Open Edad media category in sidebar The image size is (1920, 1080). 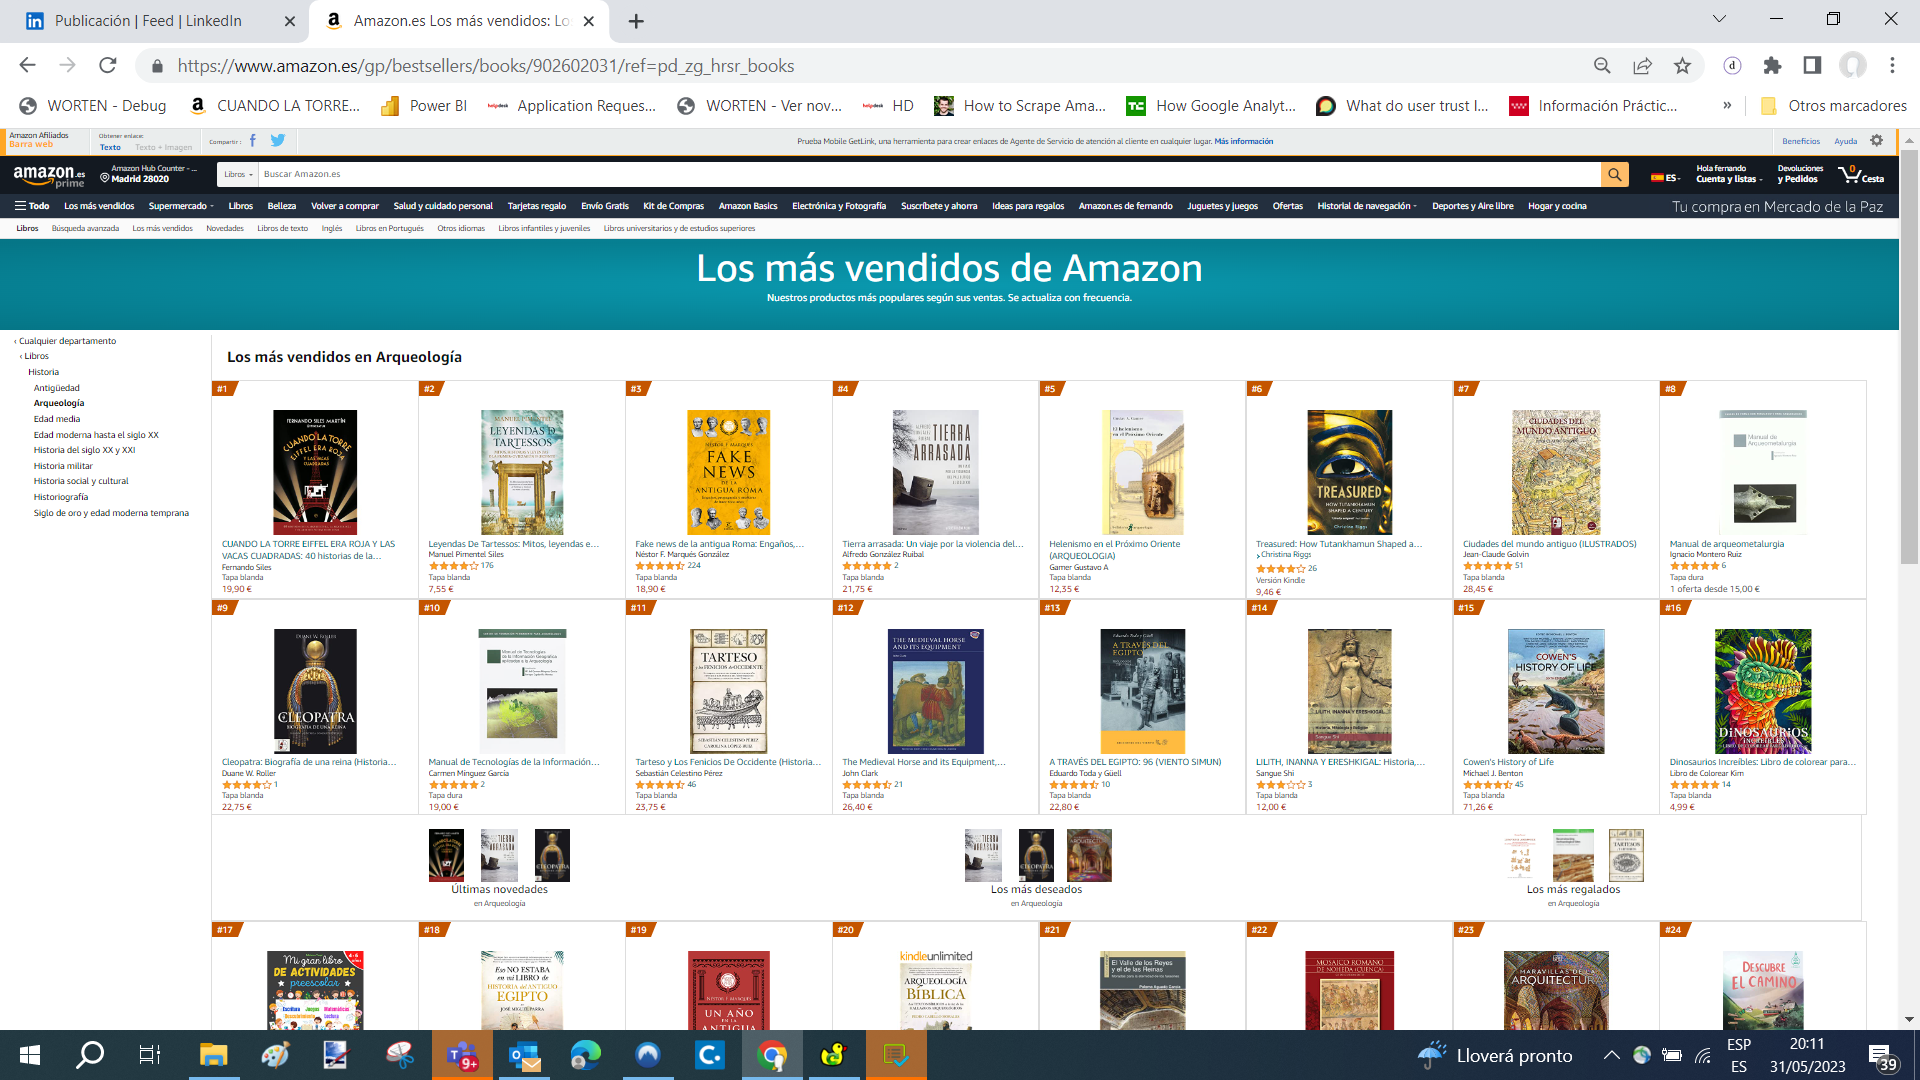tap(57, 419)
